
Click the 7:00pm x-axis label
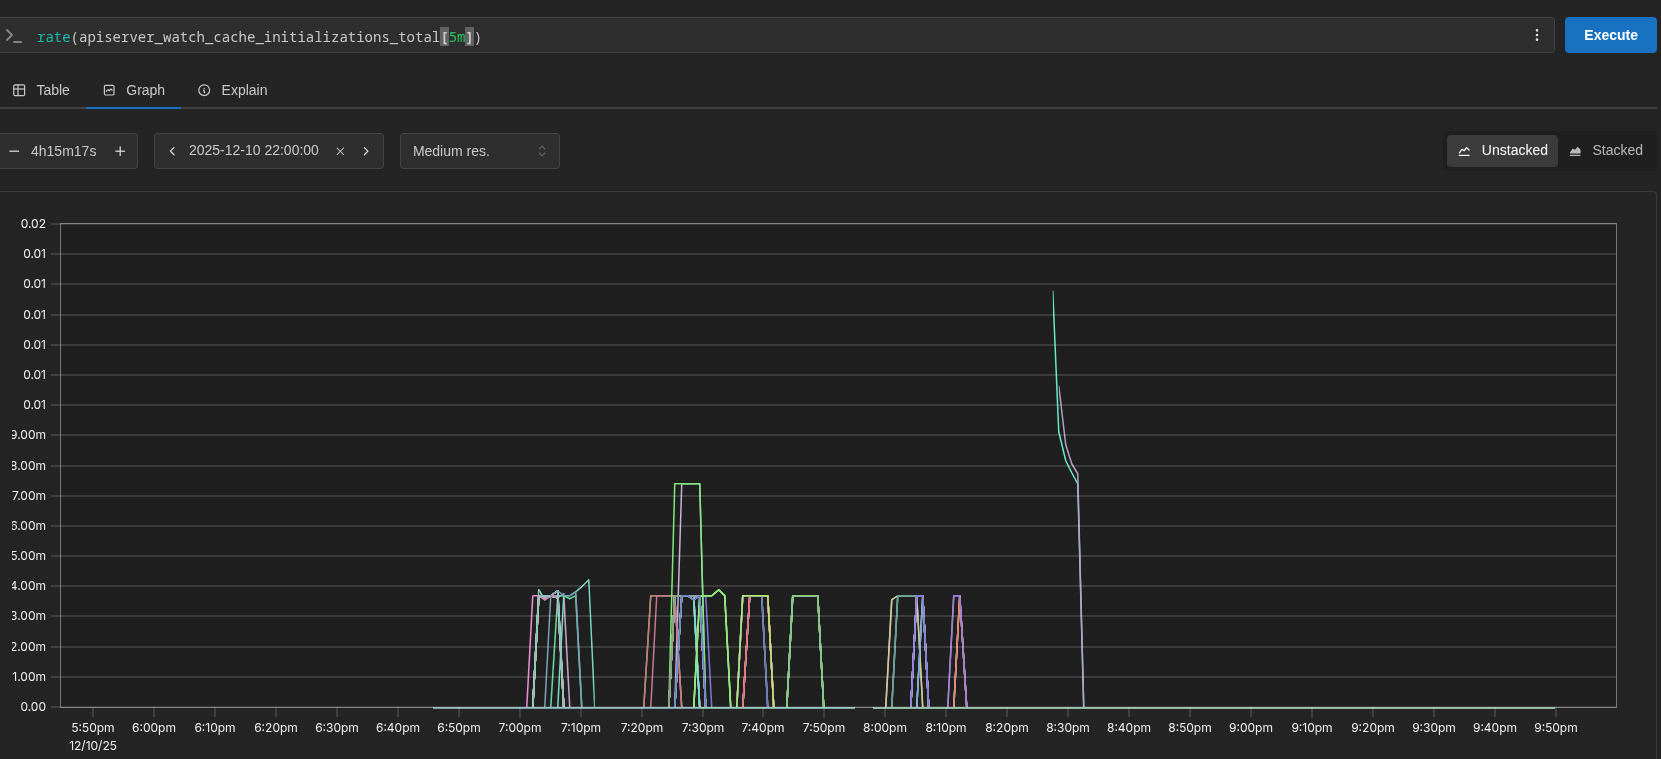(x=520, y=728)
